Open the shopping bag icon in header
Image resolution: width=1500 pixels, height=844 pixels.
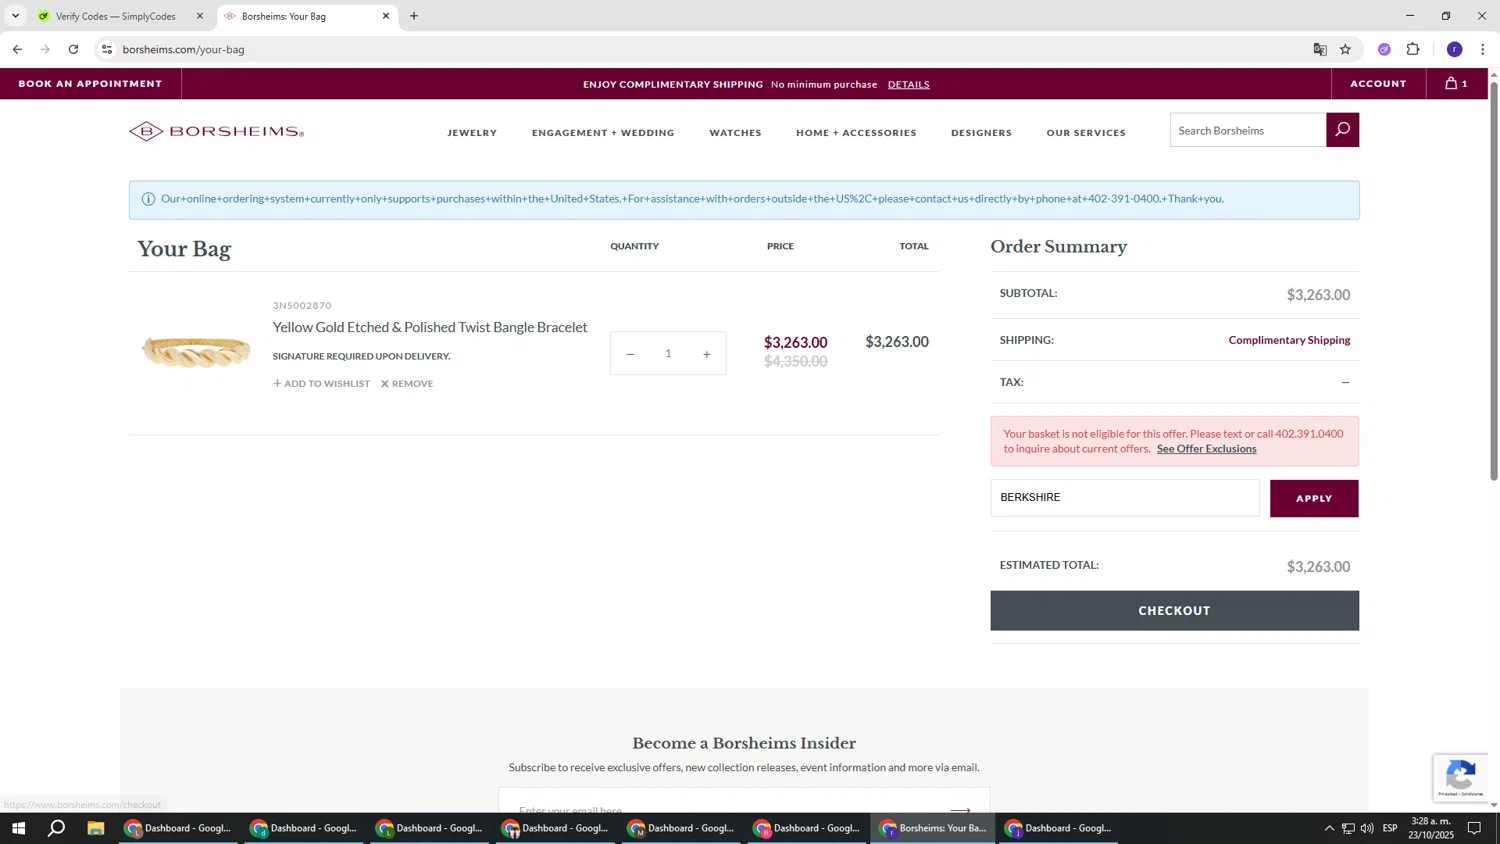(x=1456, y=84)
